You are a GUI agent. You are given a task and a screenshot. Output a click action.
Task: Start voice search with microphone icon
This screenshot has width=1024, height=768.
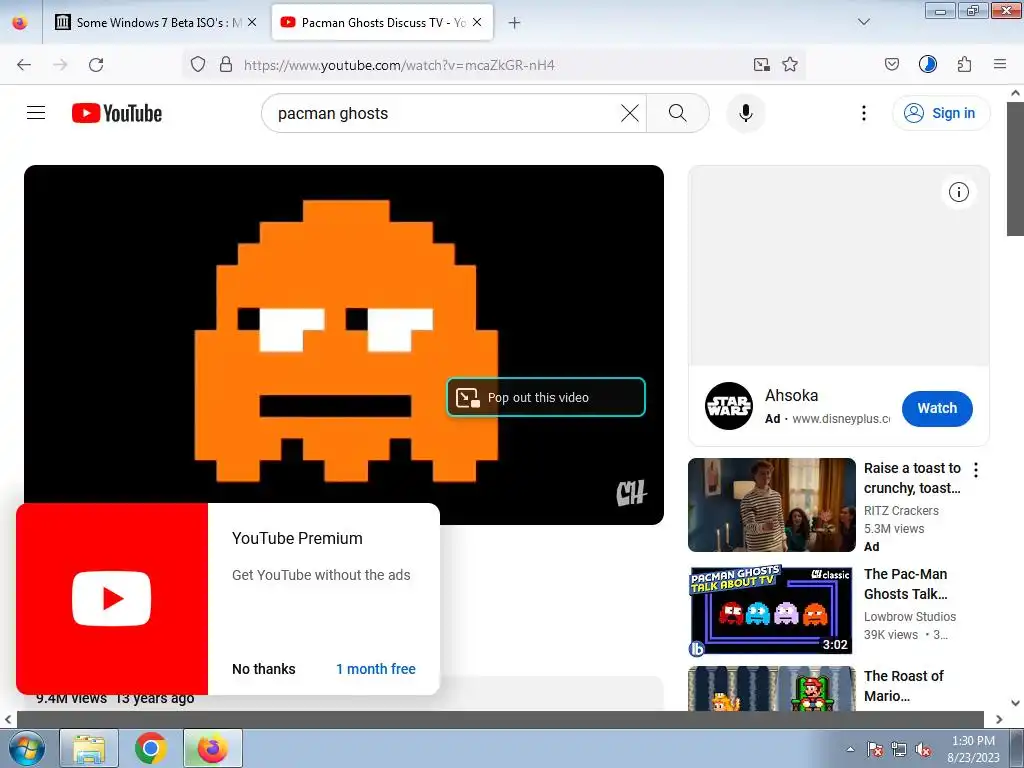point(745,113)
